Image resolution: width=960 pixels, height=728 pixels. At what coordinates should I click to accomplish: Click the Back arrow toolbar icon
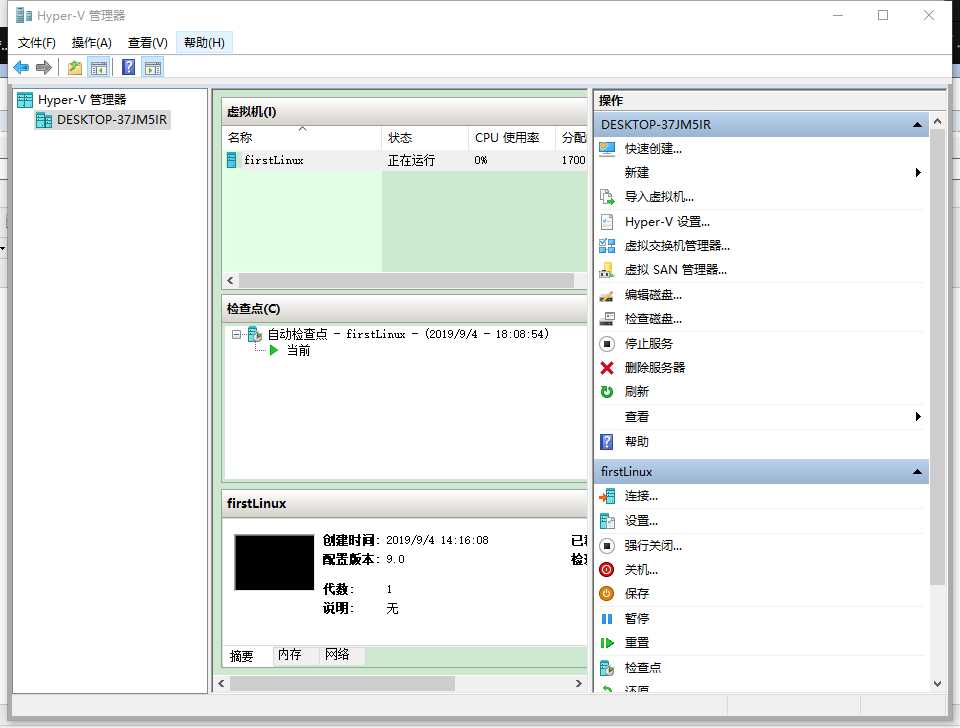[x=21, y=67]
